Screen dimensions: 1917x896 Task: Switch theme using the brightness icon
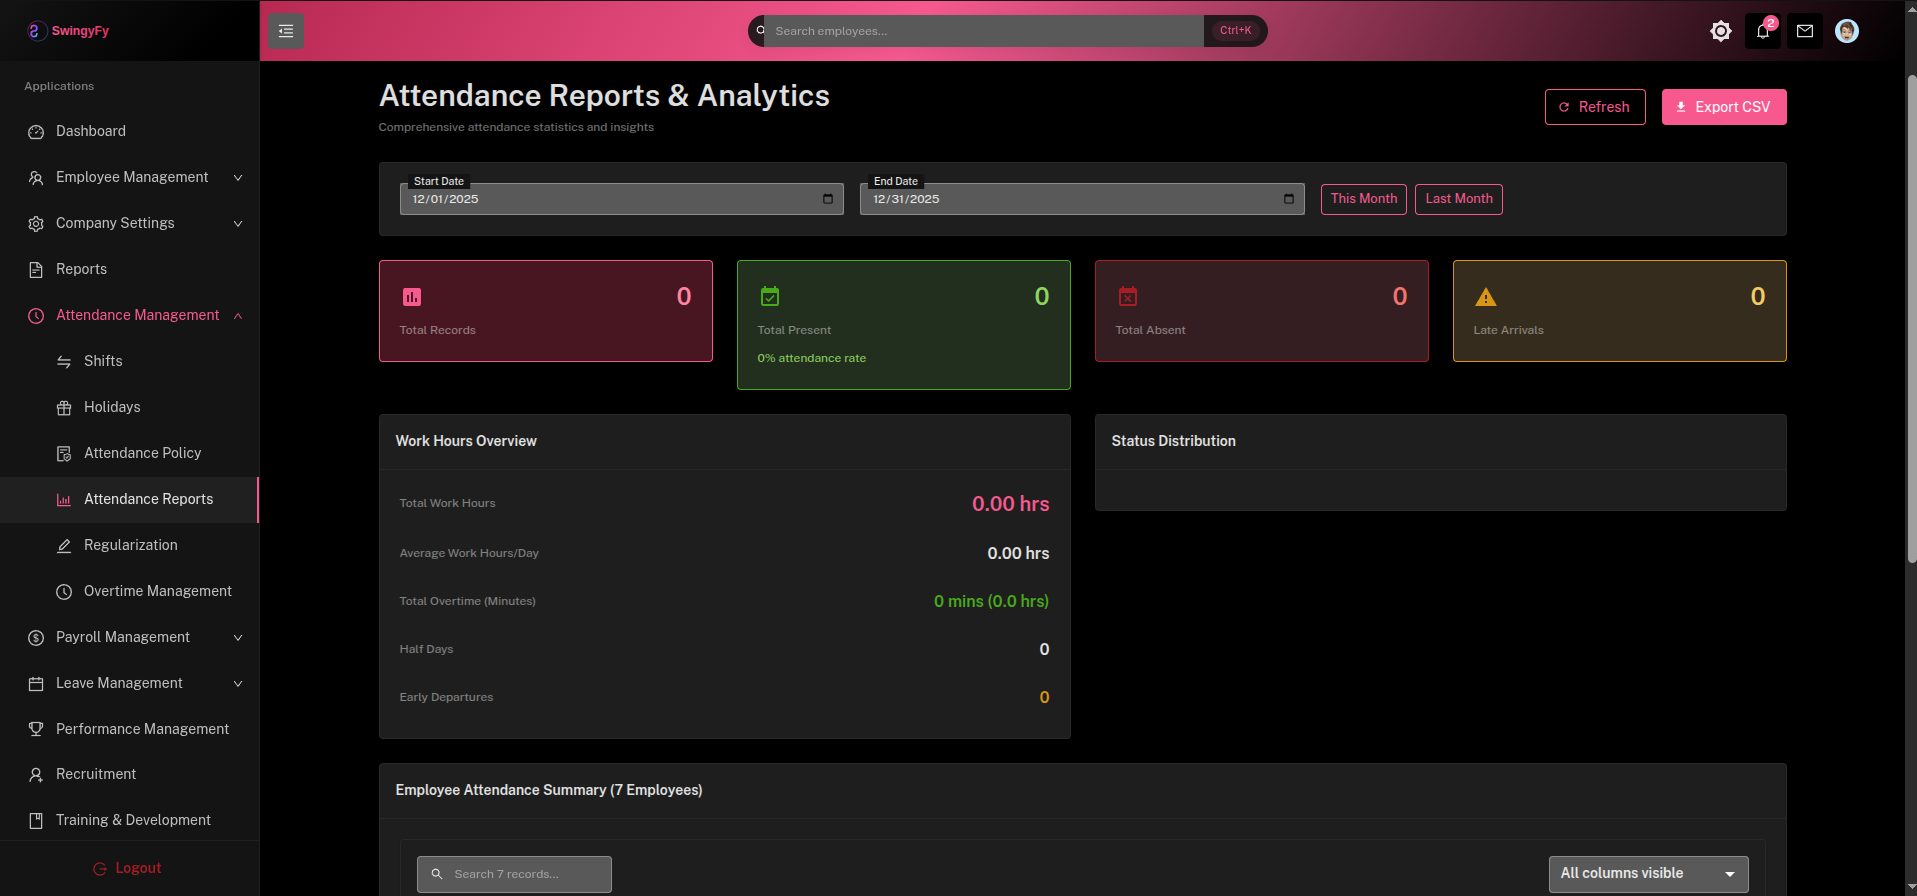point(1720,31)
